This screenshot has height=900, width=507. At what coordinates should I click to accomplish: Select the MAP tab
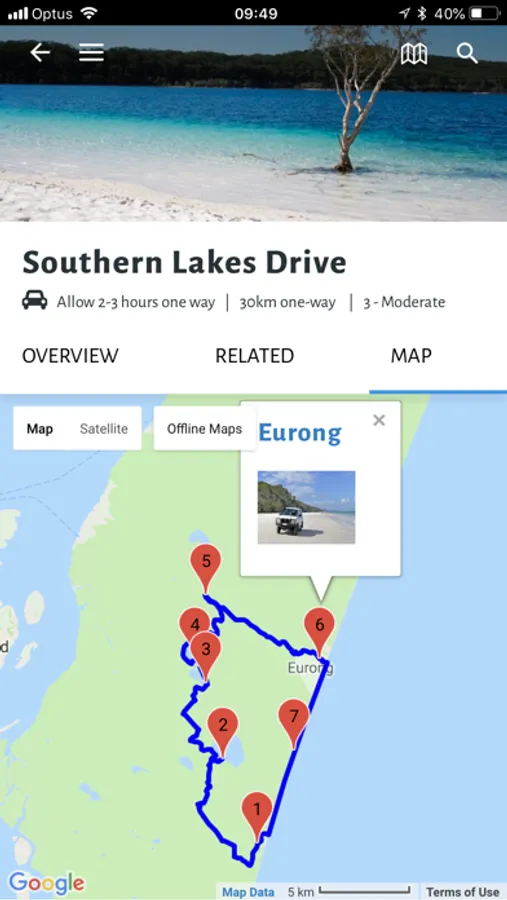[x=411, y=356]
